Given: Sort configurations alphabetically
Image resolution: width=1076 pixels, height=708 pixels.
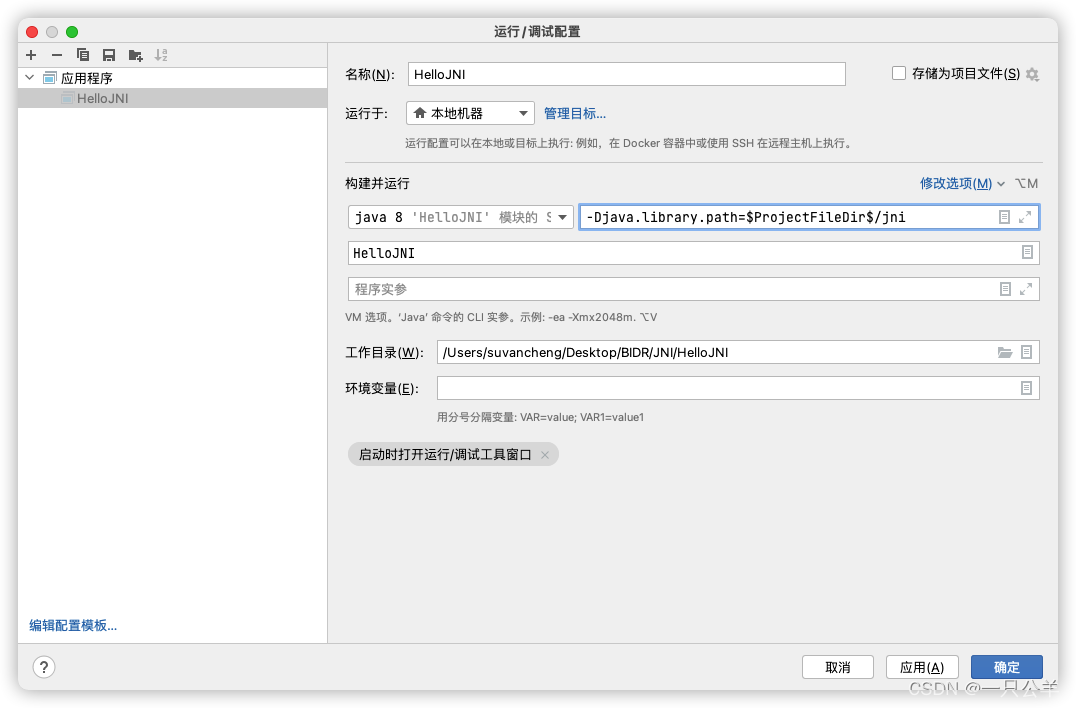Looking at the screenshot, I should (x=162, y=55).
